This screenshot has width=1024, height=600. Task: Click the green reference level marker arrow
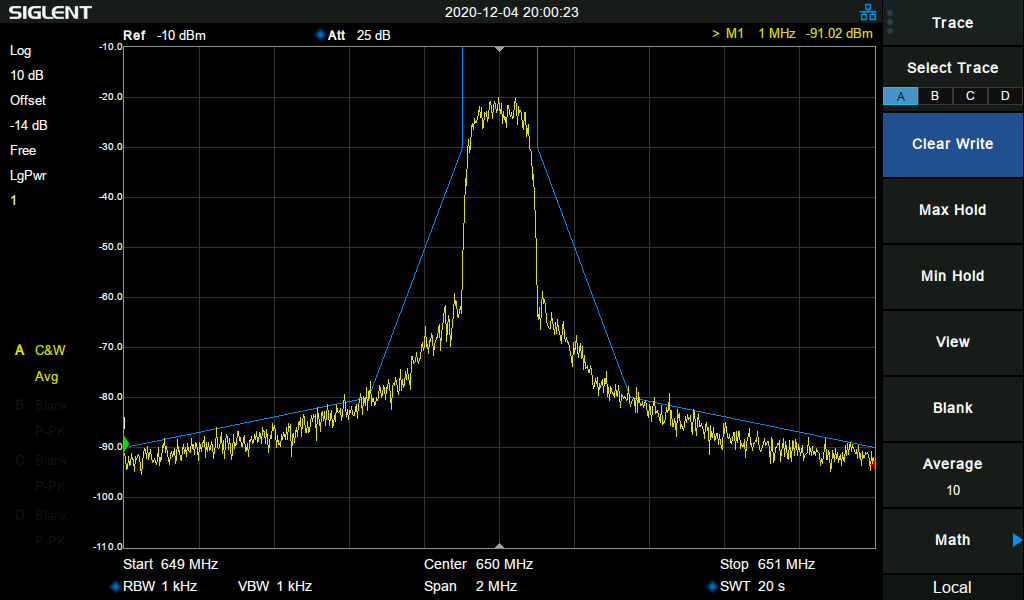pos(127,444)
